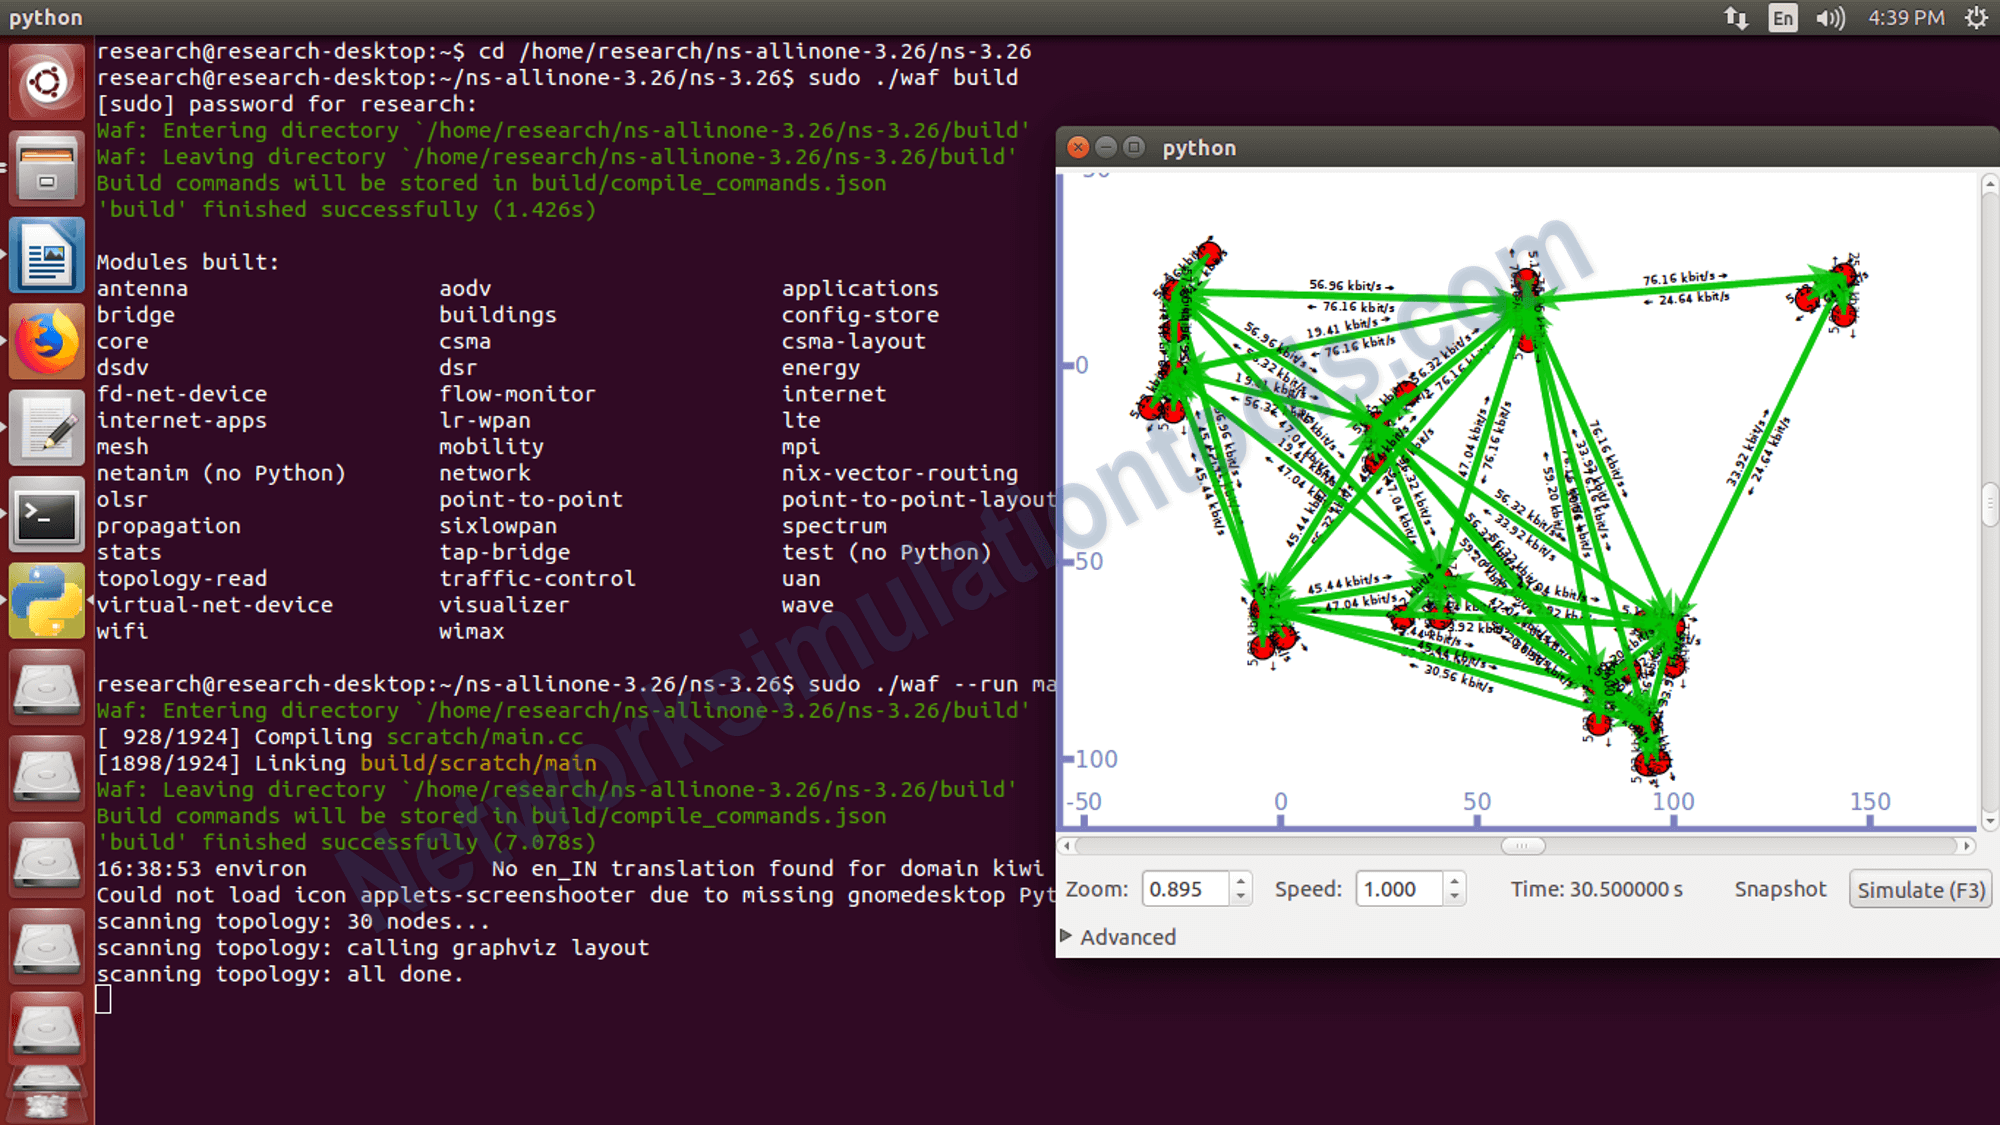This screenshot has height=1125, width=2000.
Task: Launch Firefox browser from the dock
Action: tap(46, 342)
